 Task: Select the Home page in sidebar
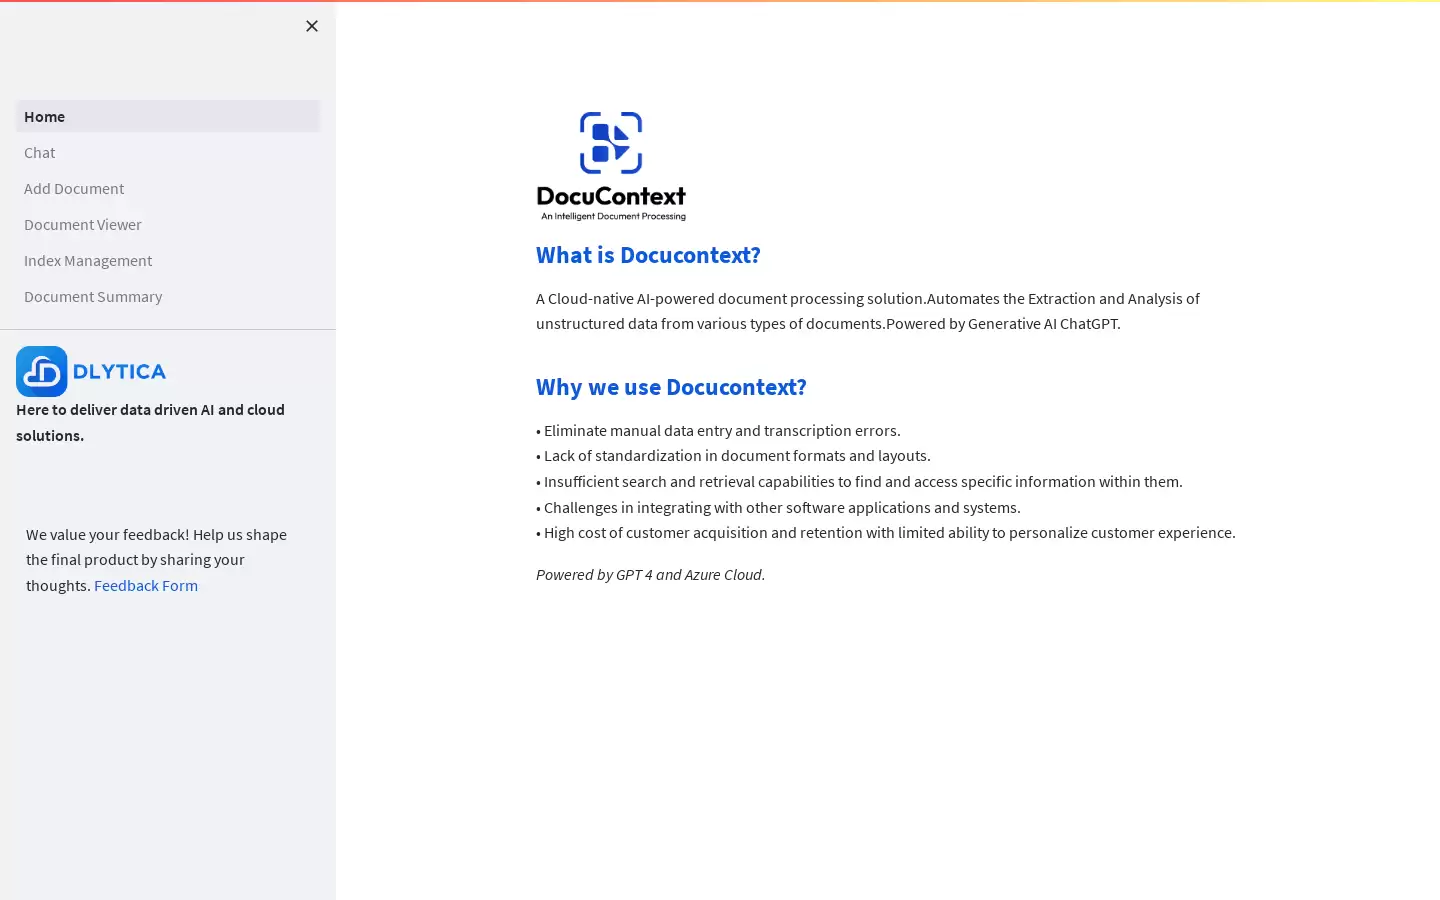coord(168,116)
